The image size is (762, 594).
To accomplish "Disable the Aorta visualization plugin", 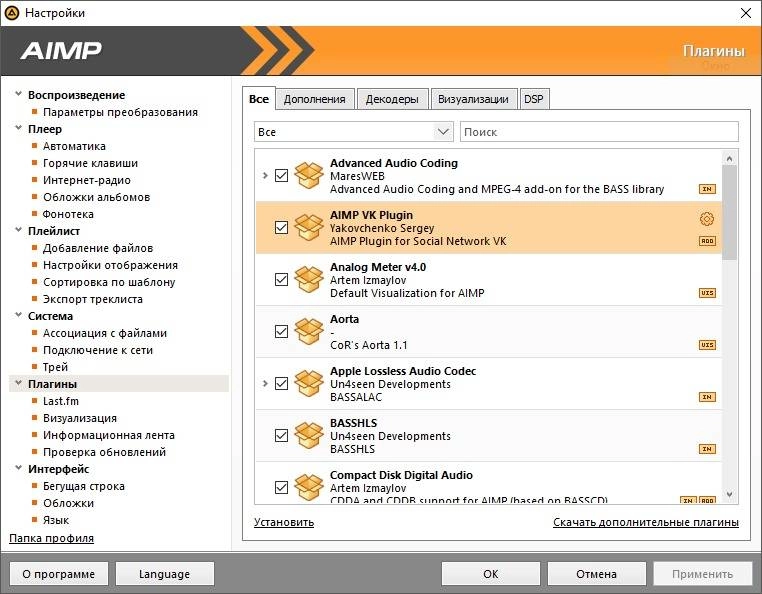I will pyautogui.click(x=281, y=332).
